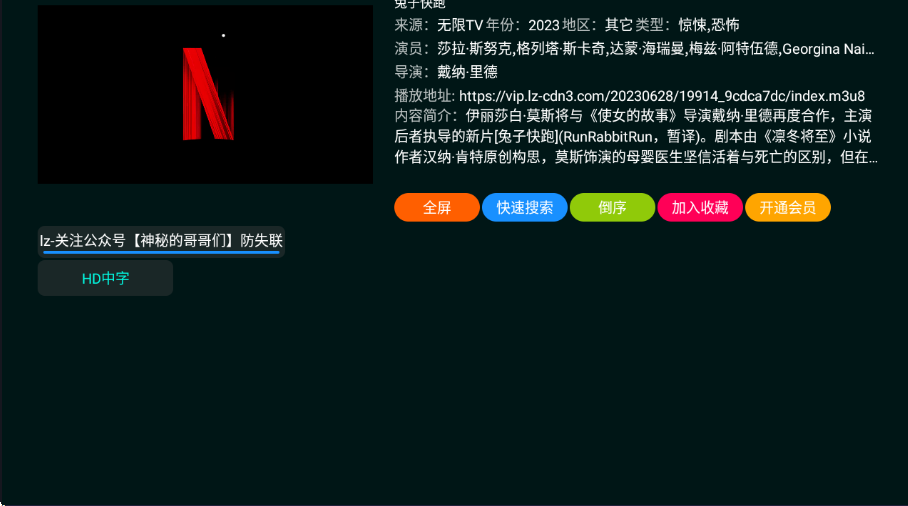Click the 演员 cast list line

coord(635,49)
